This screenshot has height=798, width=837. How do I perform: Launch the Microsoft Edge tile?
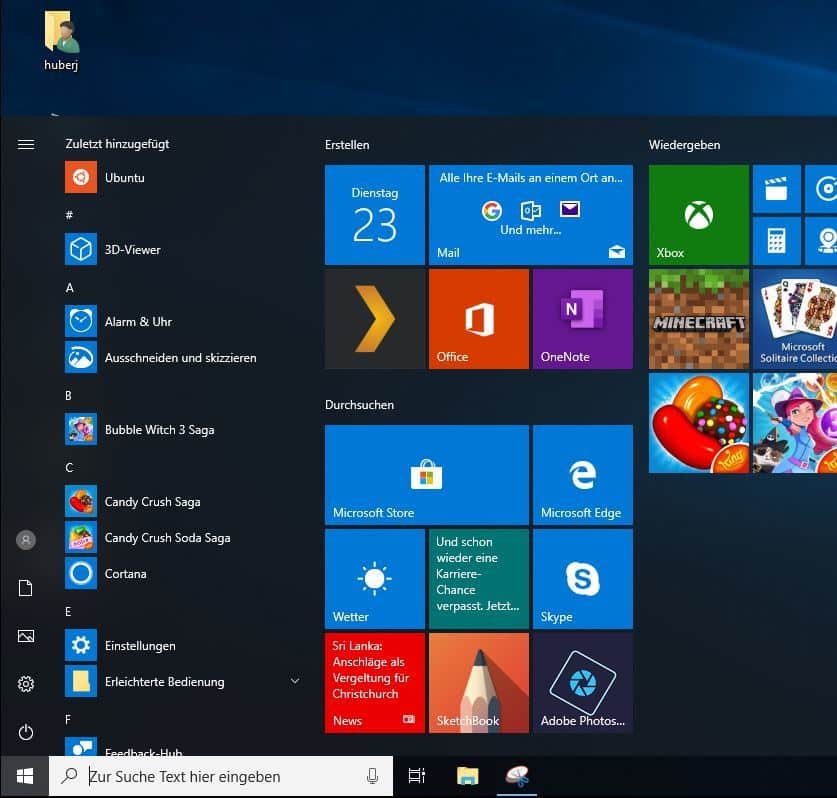[x=583, y=475]
